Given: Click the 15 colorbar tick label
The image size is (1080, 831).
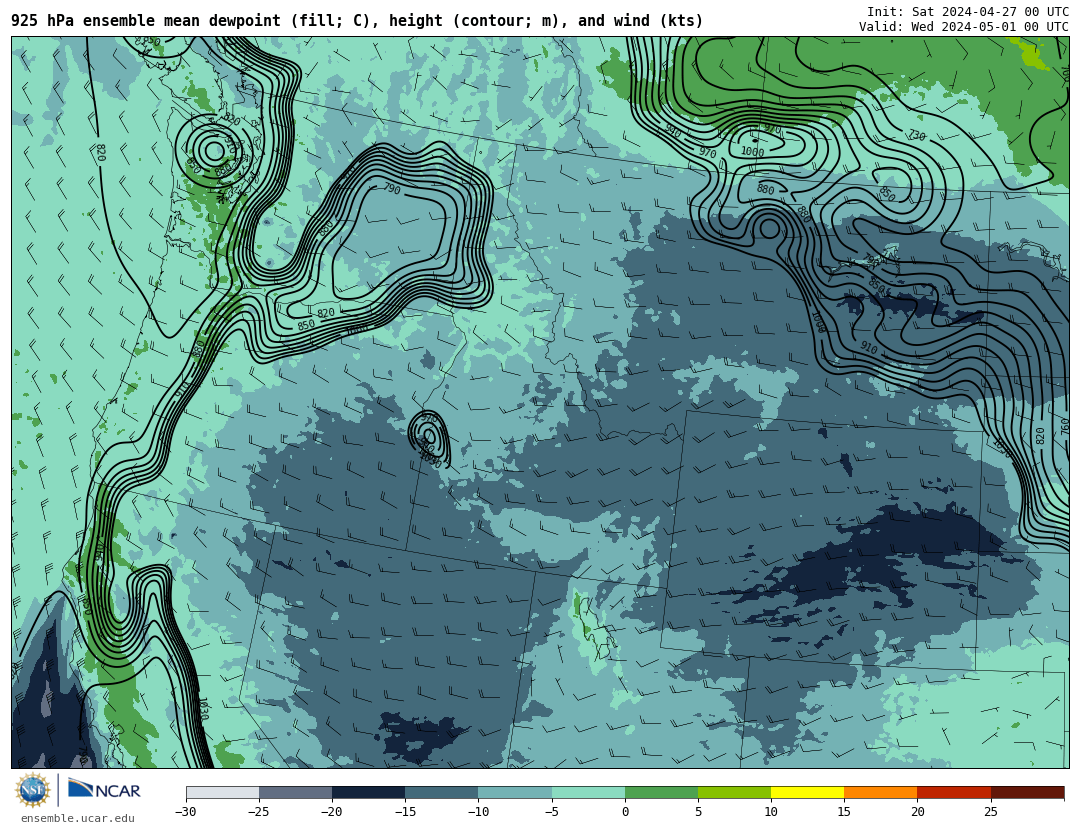Looking at the screenshot, I should [844, 812].
